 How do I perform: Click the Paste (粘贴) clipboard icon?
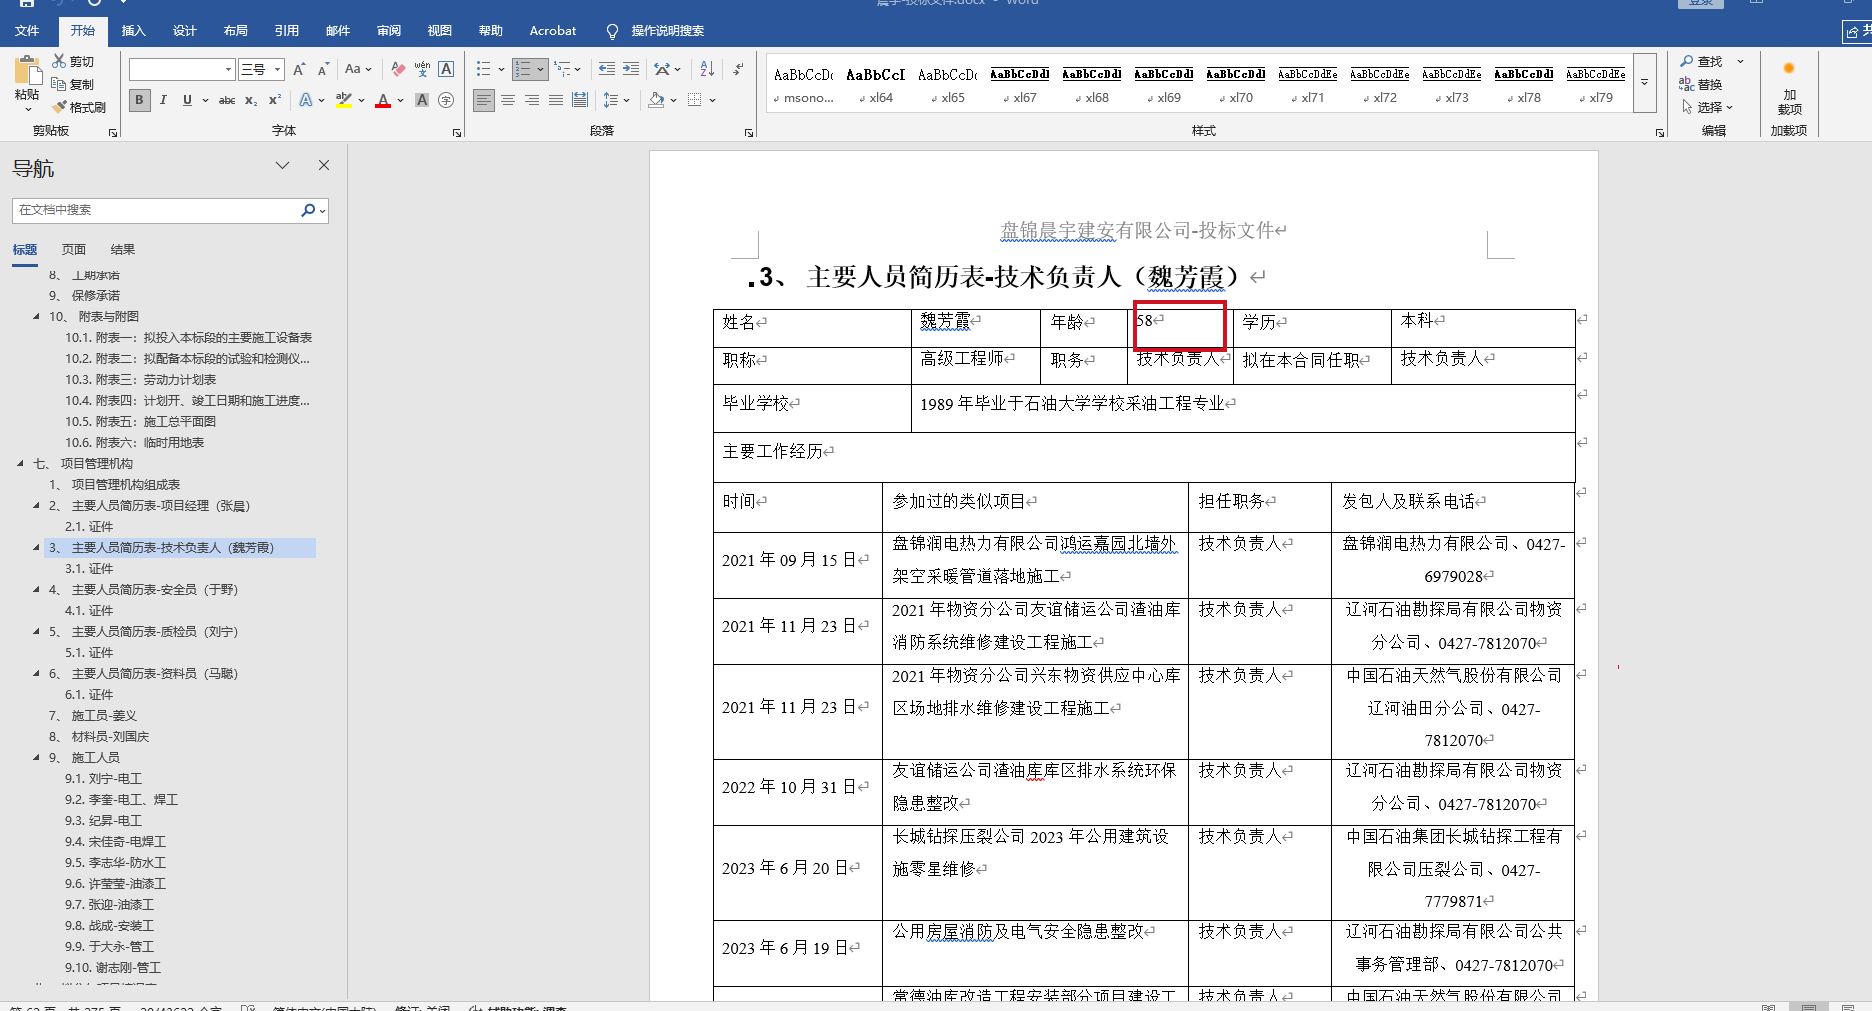click(27, 72)
